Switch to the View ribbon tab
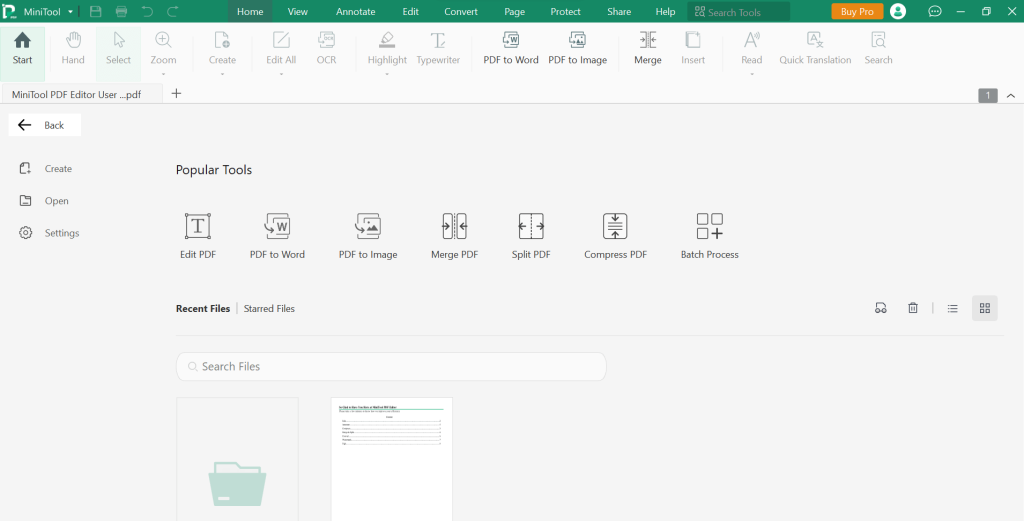This screenshot has height=521, width=1024. pyautogui.click(x=298, y=12)
